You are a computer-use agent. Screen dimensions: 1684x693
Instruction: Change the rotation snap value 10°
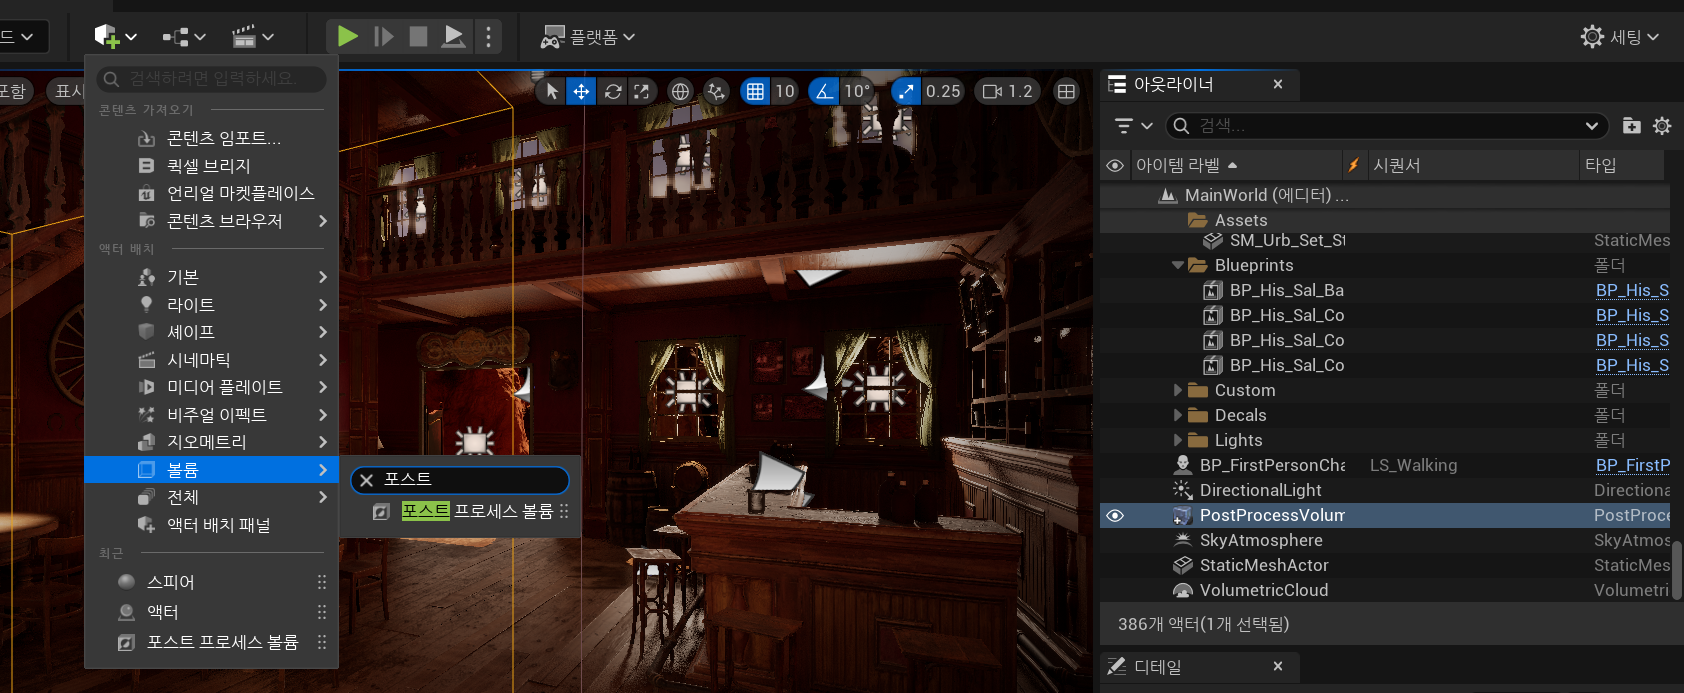[x=858, y=91]
